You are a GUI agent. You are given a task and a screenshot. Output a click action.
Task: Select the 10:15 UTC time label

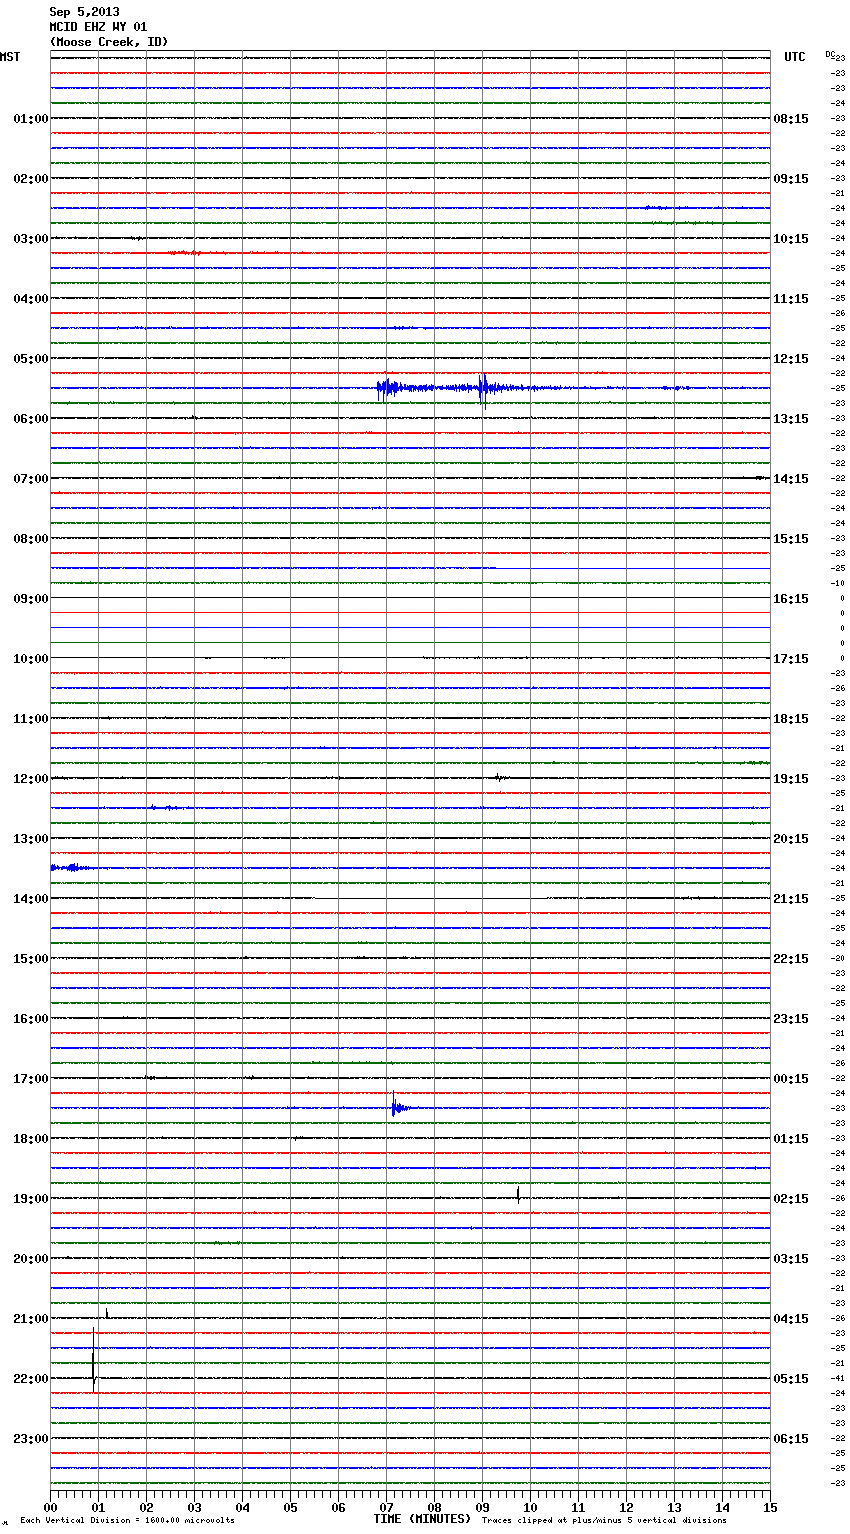pyautogui.click(x=791, y=239)
